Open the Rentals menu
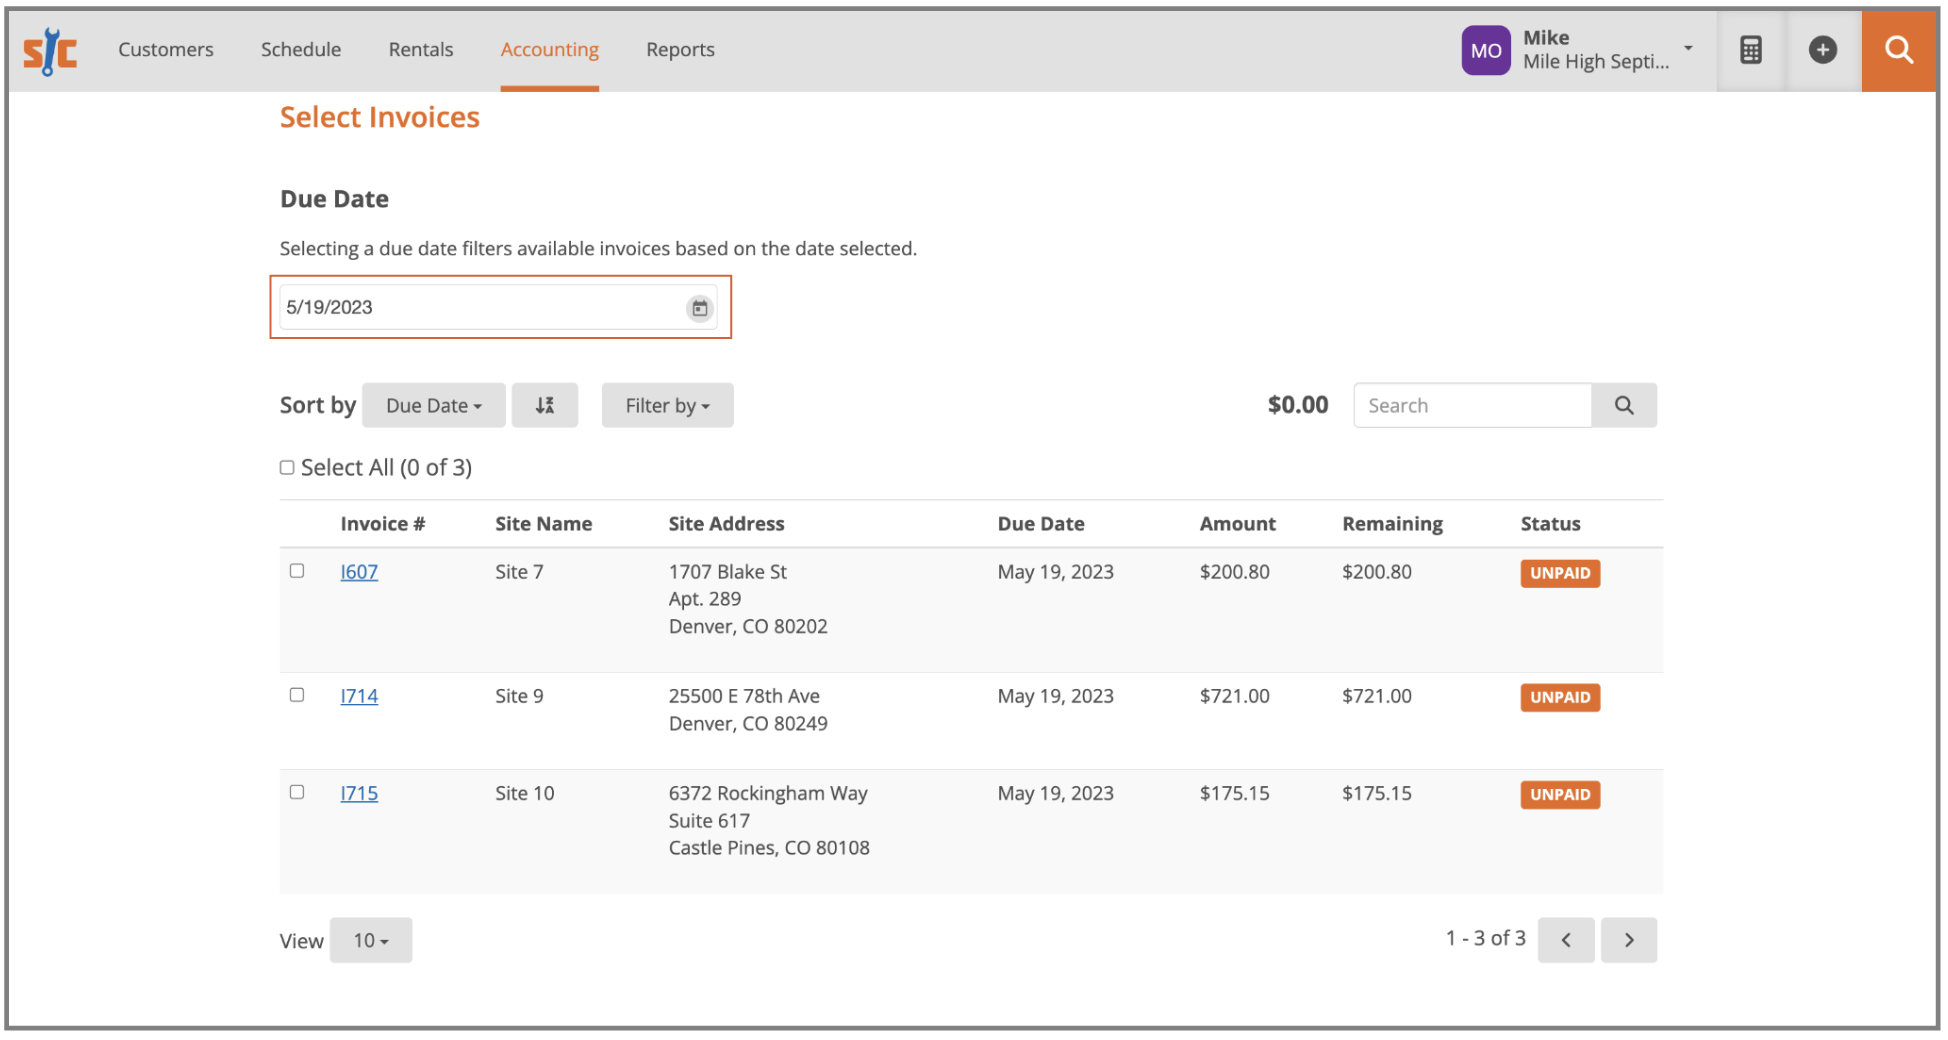The height and width of the screenshot is (1040, 1948). pos(421,49)
